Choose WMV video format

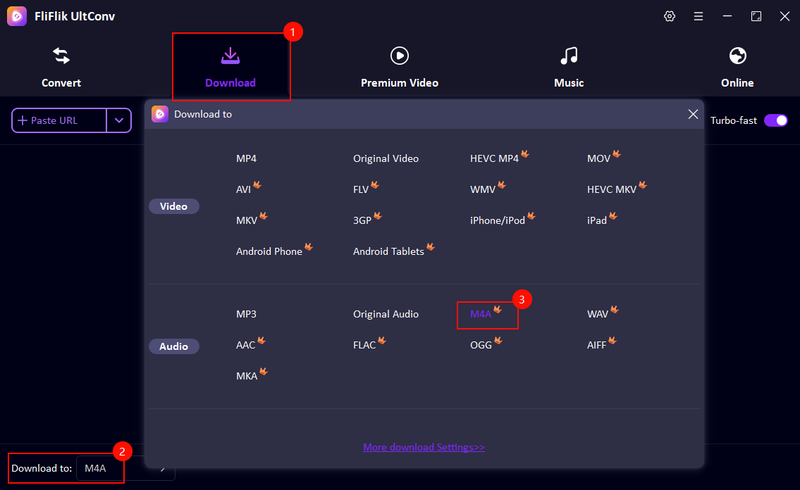(483, 190)
